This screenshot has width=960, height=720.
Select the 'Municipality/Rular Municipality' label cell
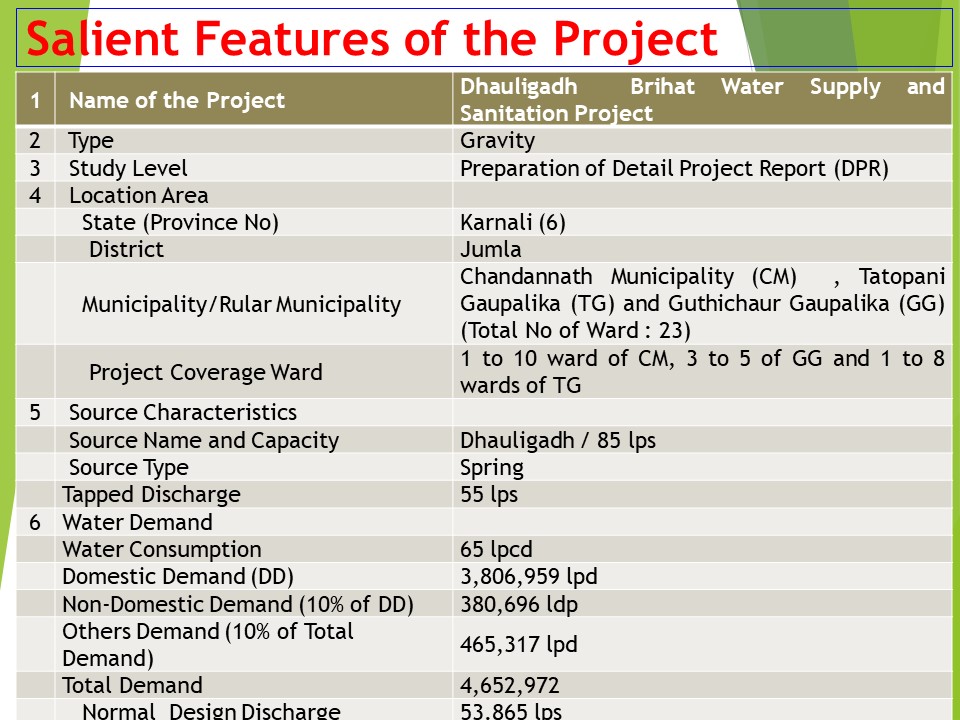pyautogui.click(x=241, y=304)
